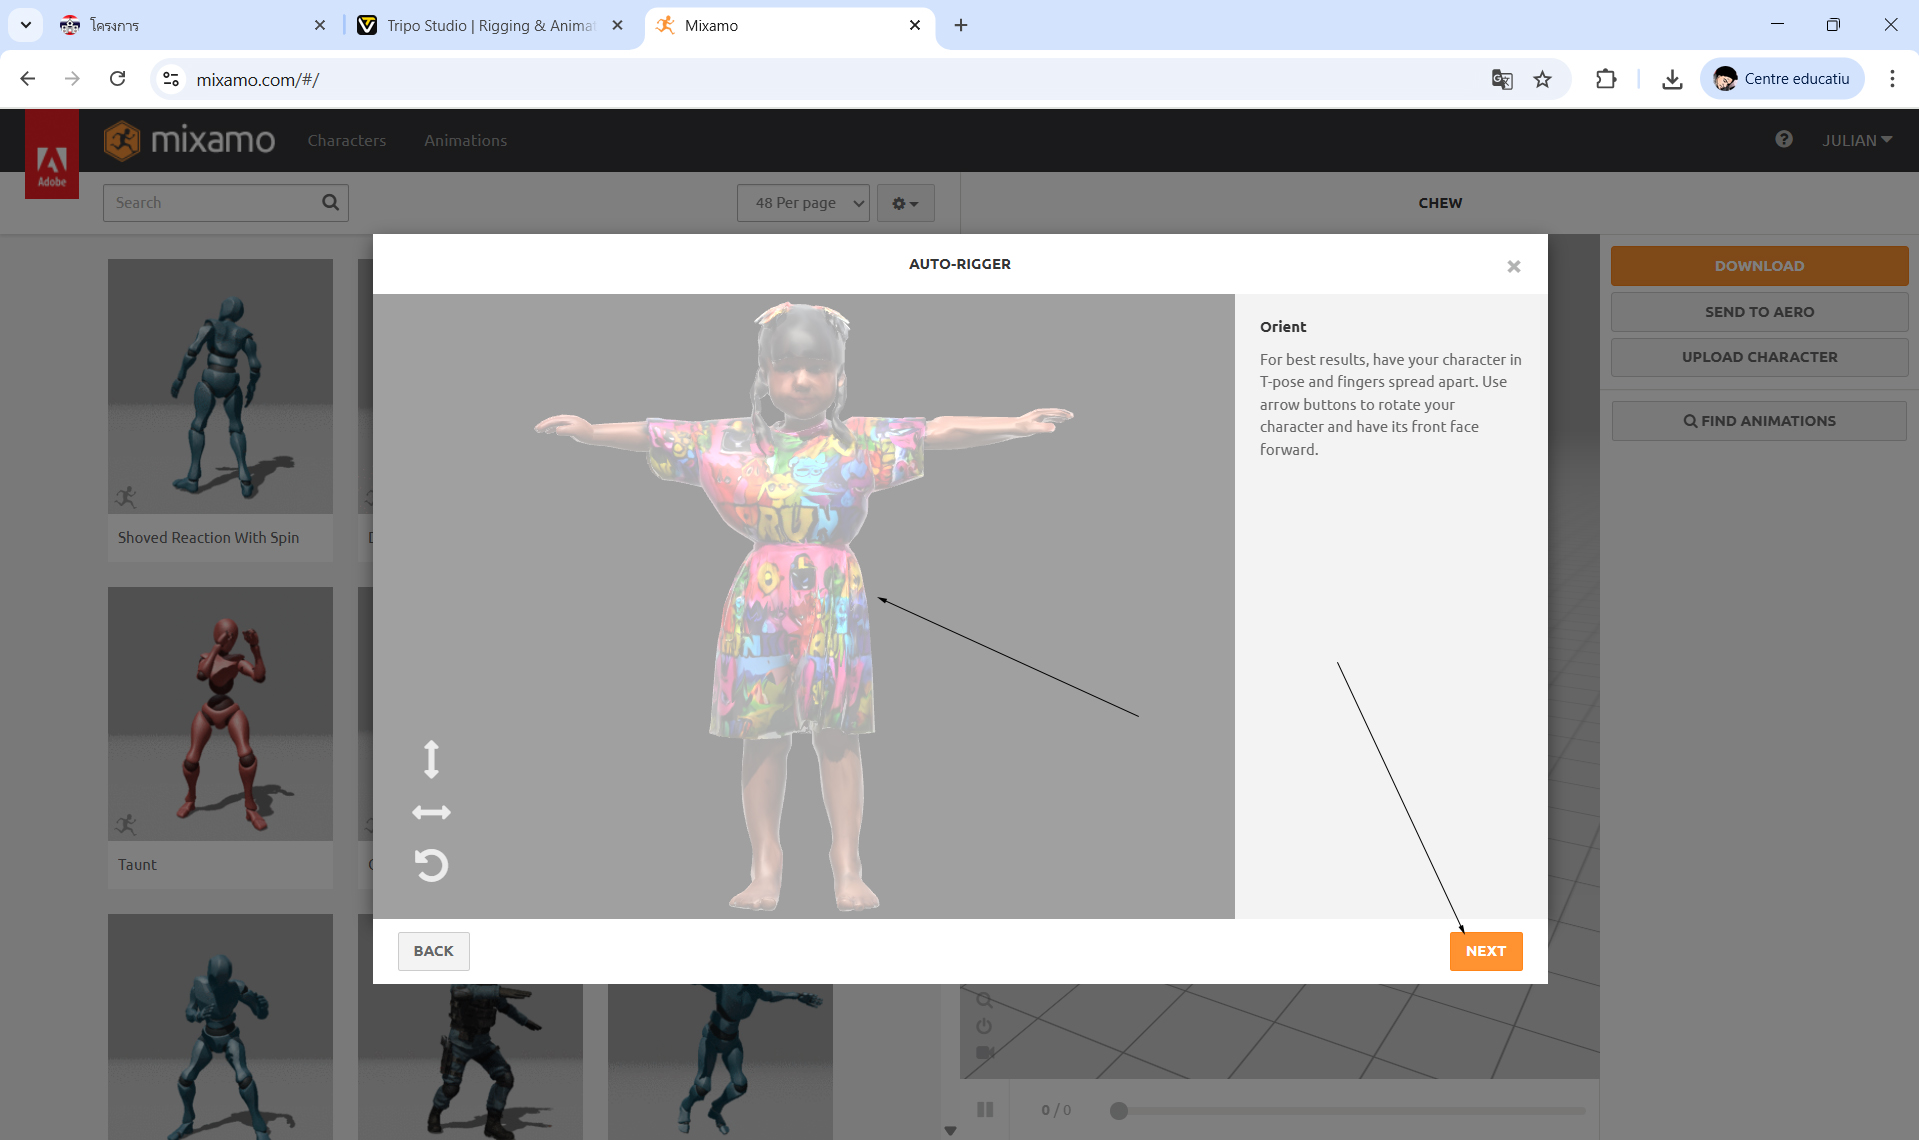Select the Taunt animation thumbnail

tap(220, 714)
